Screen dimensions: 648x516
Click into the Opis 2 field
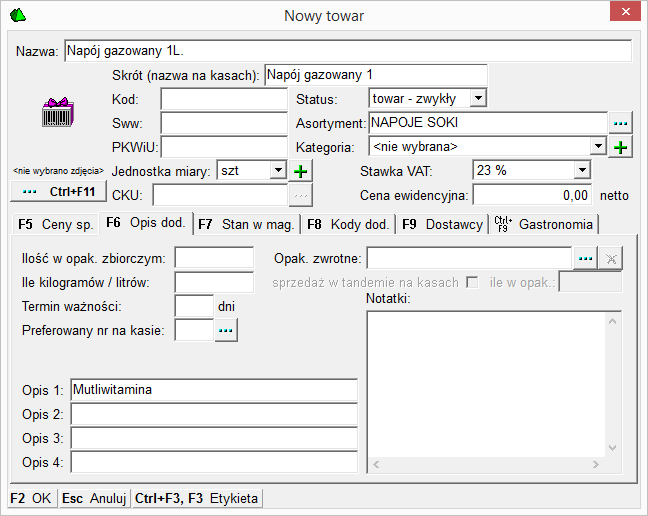click(213, 414)
